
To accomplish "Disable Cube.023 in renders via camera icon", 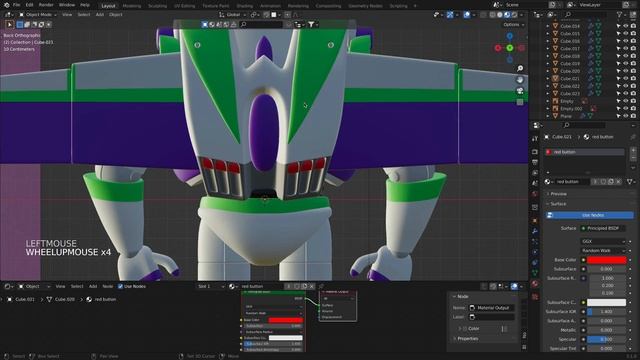I will [633, 93].
